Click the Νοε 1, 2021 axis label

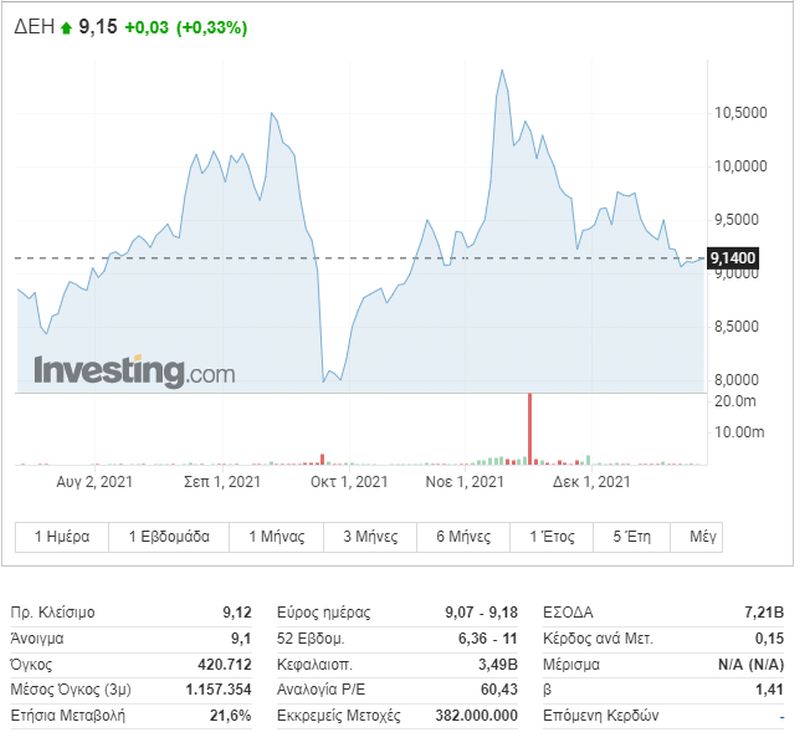(464, 482)
